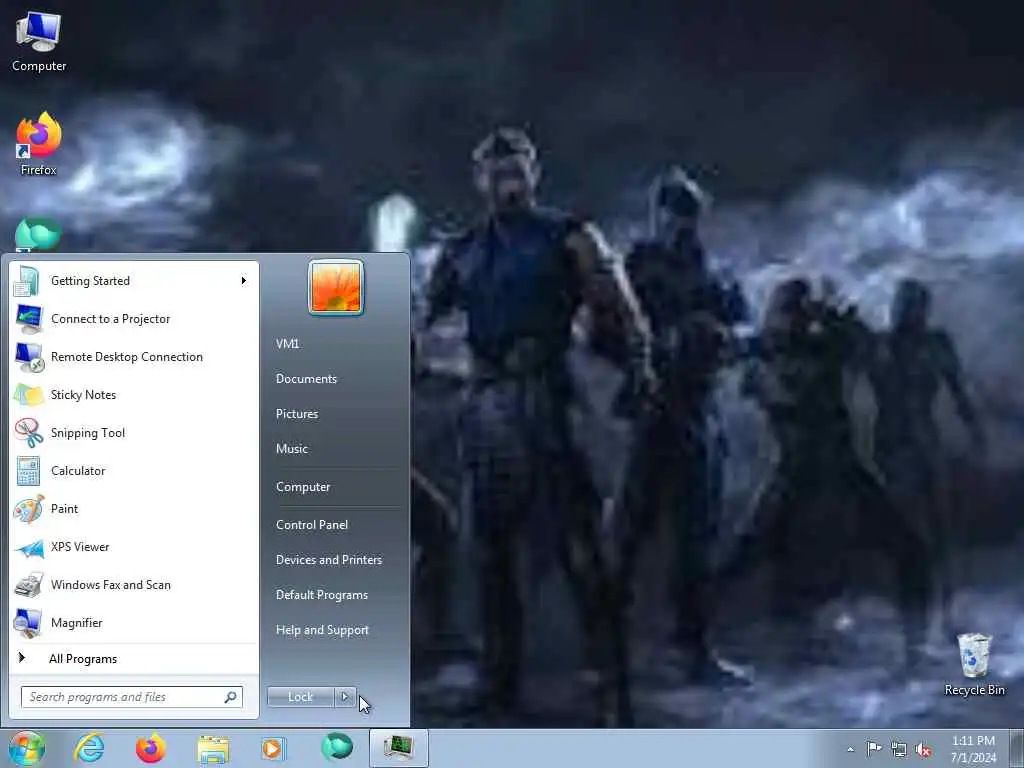Click the search magnifier icon
Viewport: 1024px width, 768px height.
pos(231,697)
